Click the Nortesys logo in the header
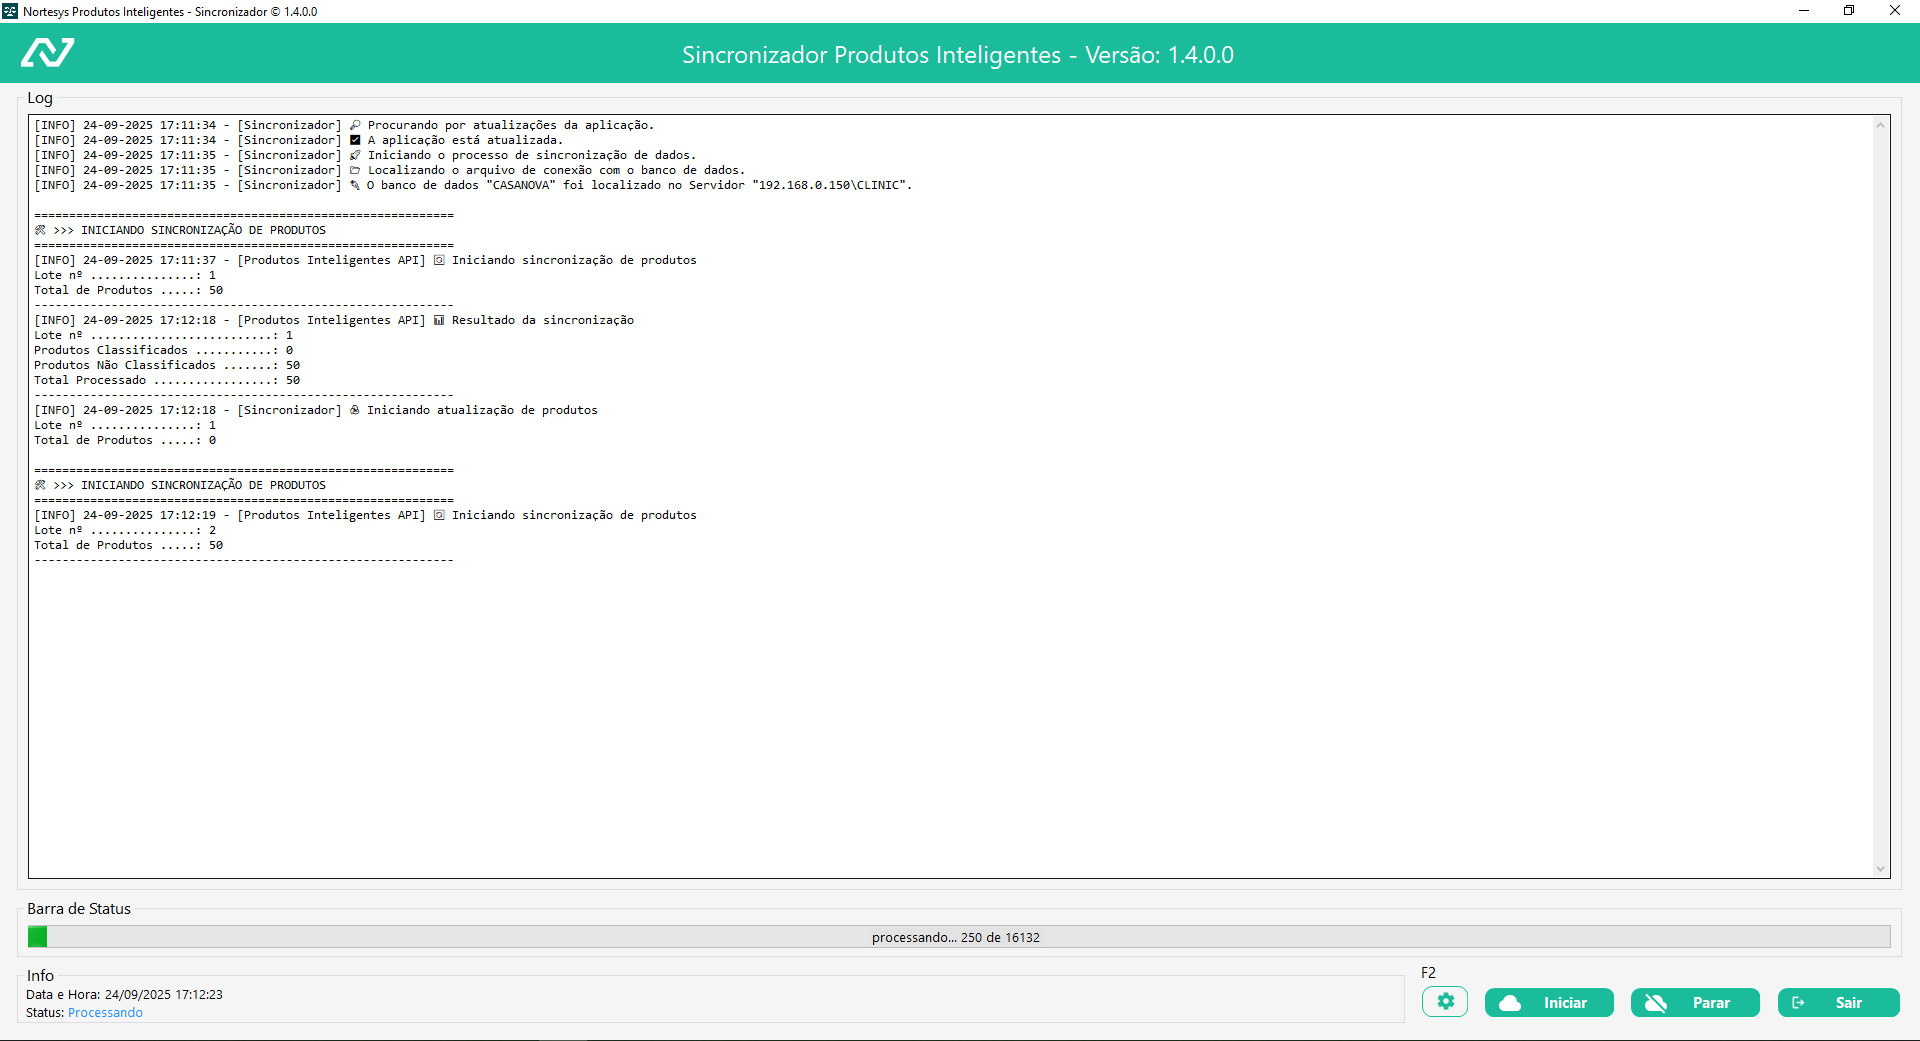This screenshot has height=1041, width=1920. click(48, 53)
